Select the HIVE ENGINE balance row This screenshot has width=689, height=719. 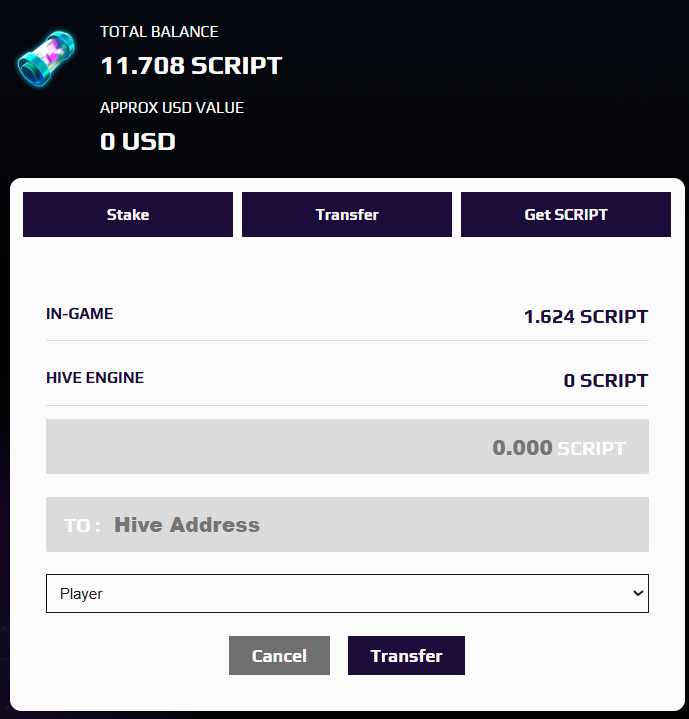tap(347, 379)
